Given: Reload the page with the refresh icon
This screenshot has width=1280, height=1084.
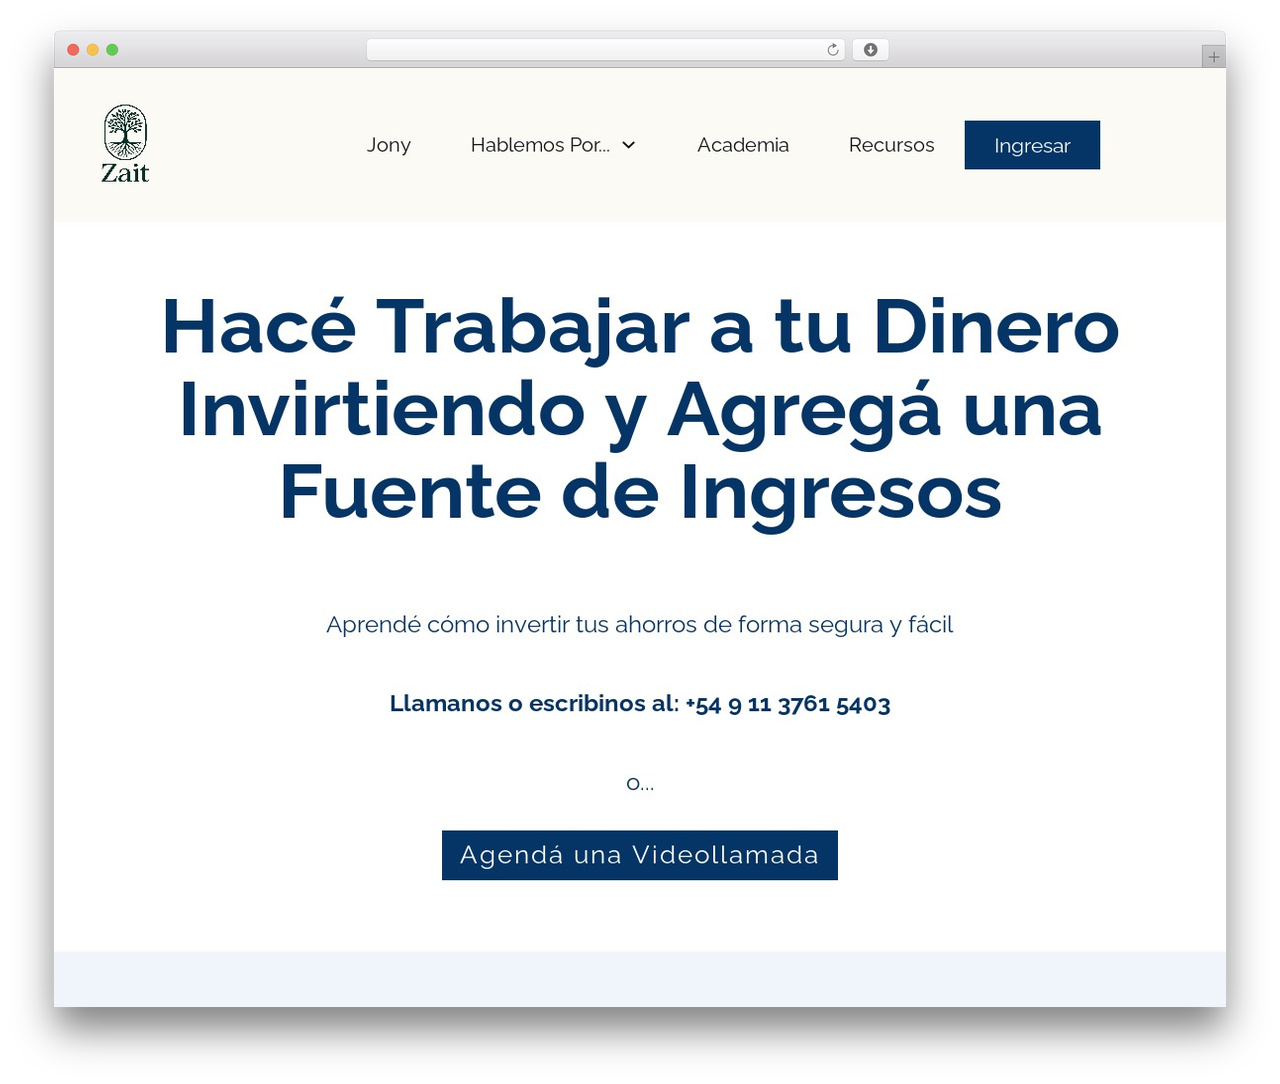Looking at the screenshot, I should (833, 50).
